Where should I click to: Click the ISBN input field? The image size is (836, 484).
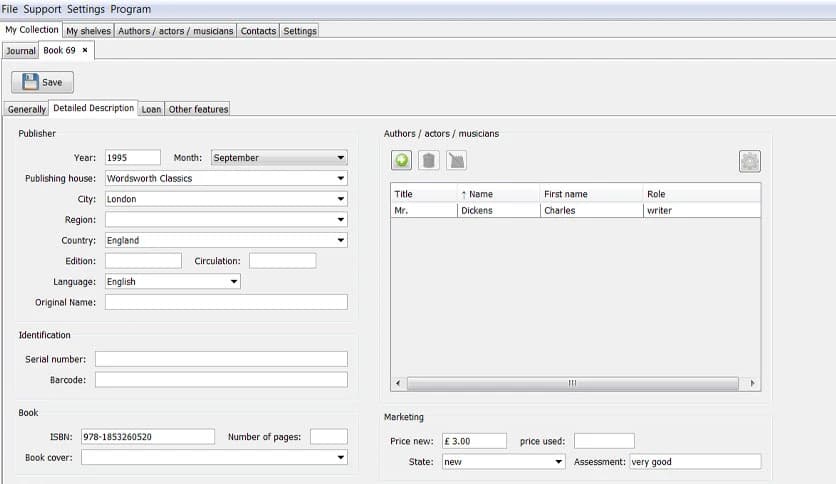click(148, 437)
